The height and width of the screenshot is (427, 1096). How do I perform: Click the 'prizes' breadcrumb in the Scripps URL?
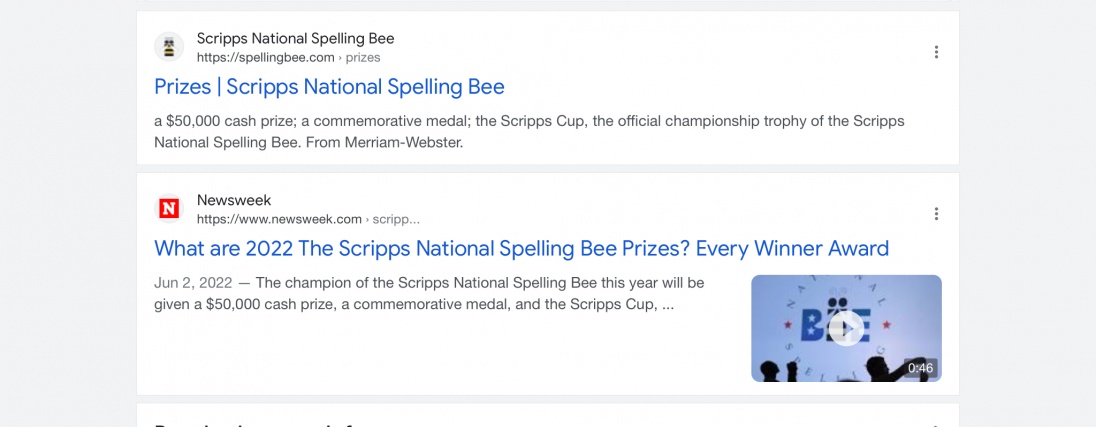coord(363,58)
